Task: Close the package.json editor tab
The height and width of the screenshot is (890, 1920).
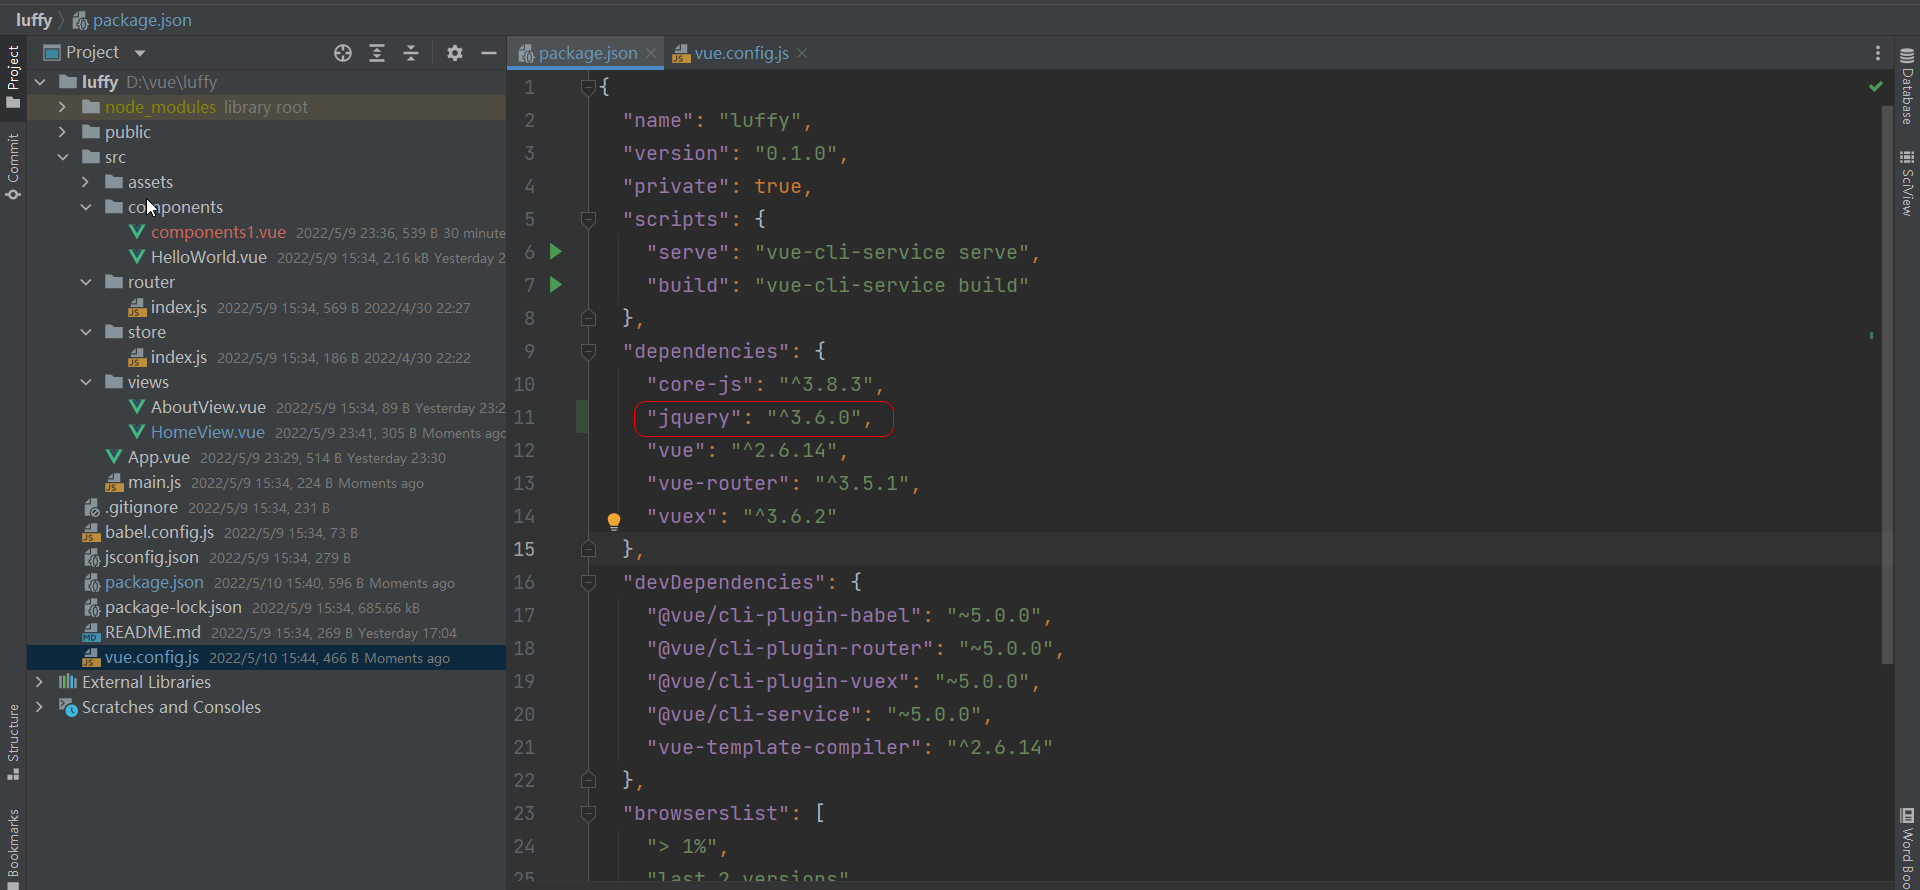Action: point(651,53)
